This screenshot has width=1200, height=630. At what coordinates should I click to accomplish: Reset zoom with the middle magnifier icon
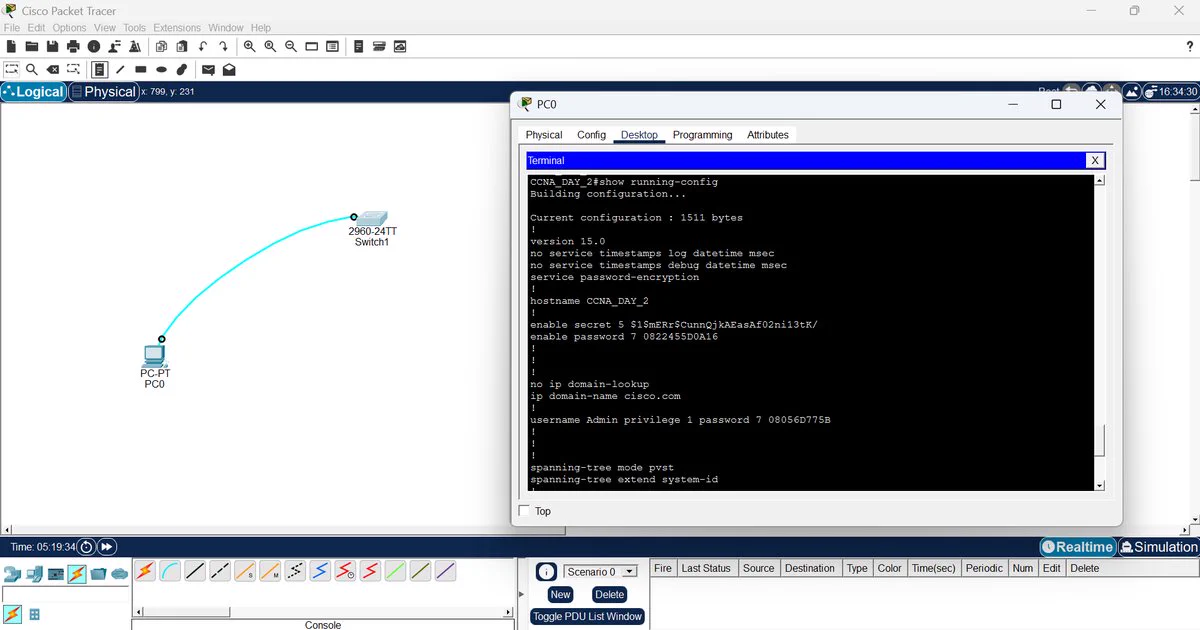(270, 46)
